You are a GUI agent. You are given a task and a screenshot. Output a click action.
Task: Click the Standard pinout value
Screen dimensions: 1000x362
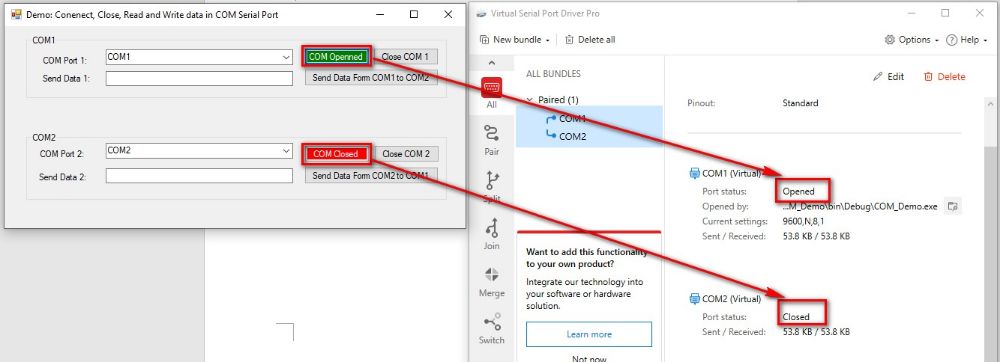(x=800, y=103)
